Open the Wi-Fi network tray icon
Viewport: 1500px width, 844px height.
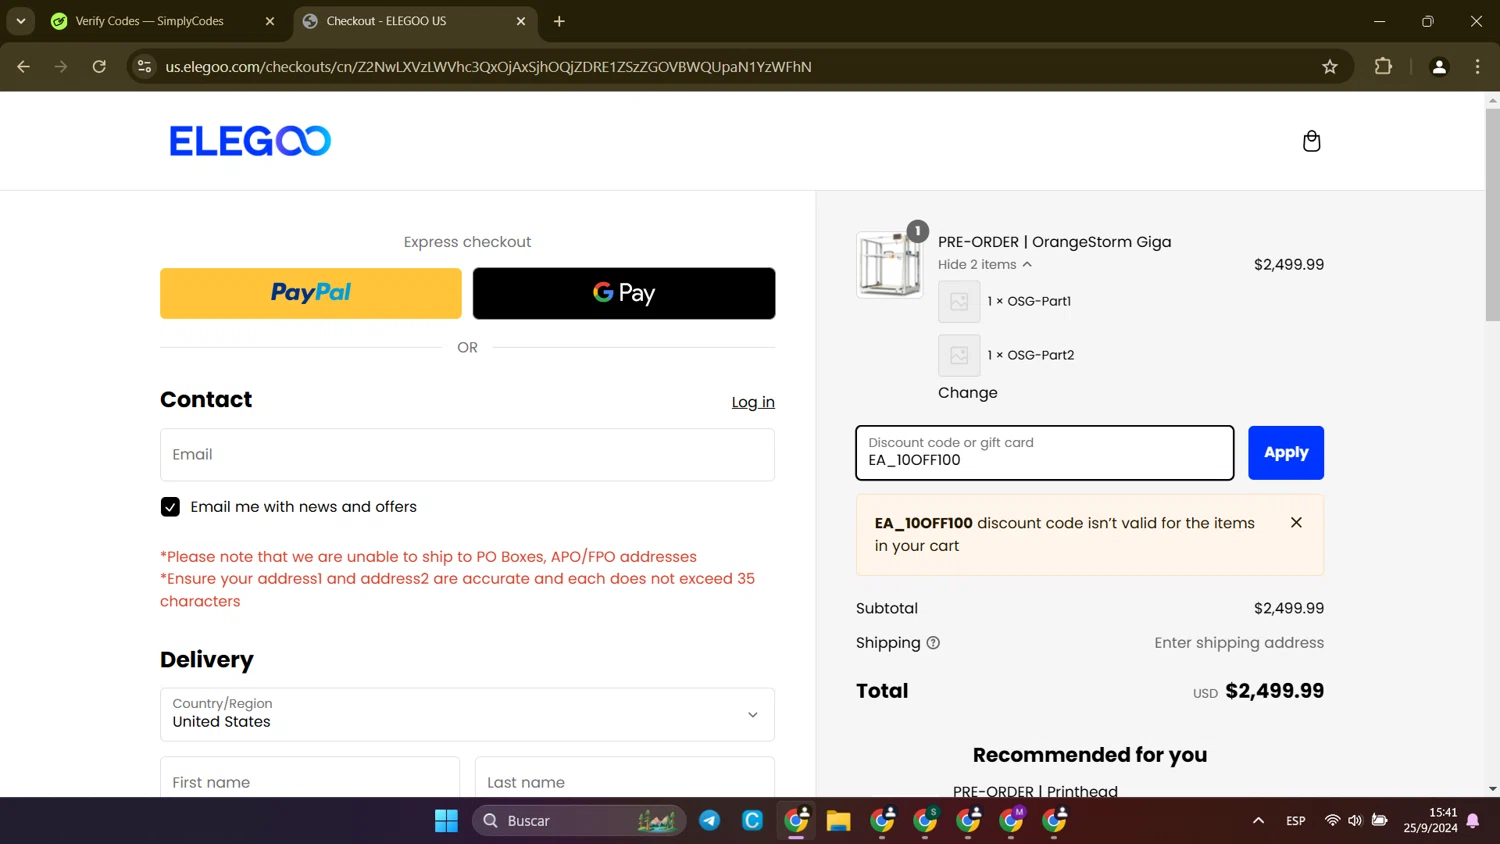[x=1332, y=821]
